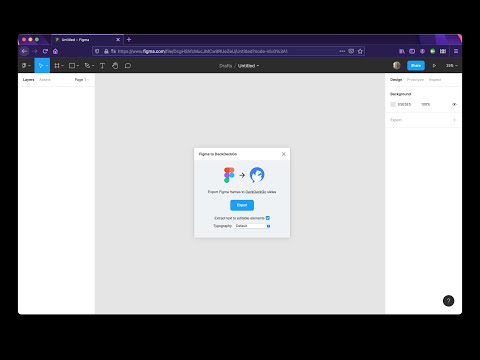Go to the browser home page
480x360 pixels.
point(55,51)
